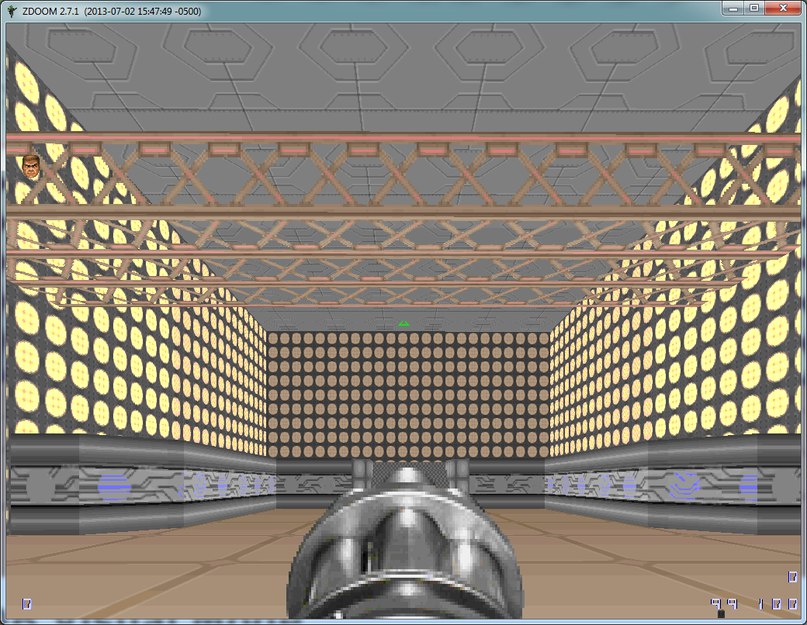The width and height of the screenshot is (807, 625).
Task: Close the ZDOOM 2.7.1 window
Action: pyautogui.click(x=783, y=9)
